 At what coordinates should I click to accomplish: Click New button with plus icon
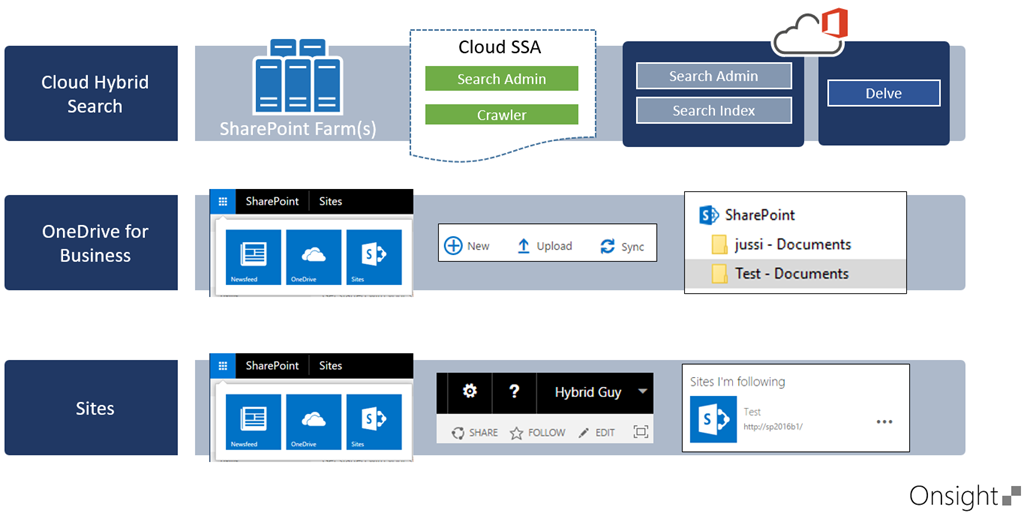click(x=467, y=246)
